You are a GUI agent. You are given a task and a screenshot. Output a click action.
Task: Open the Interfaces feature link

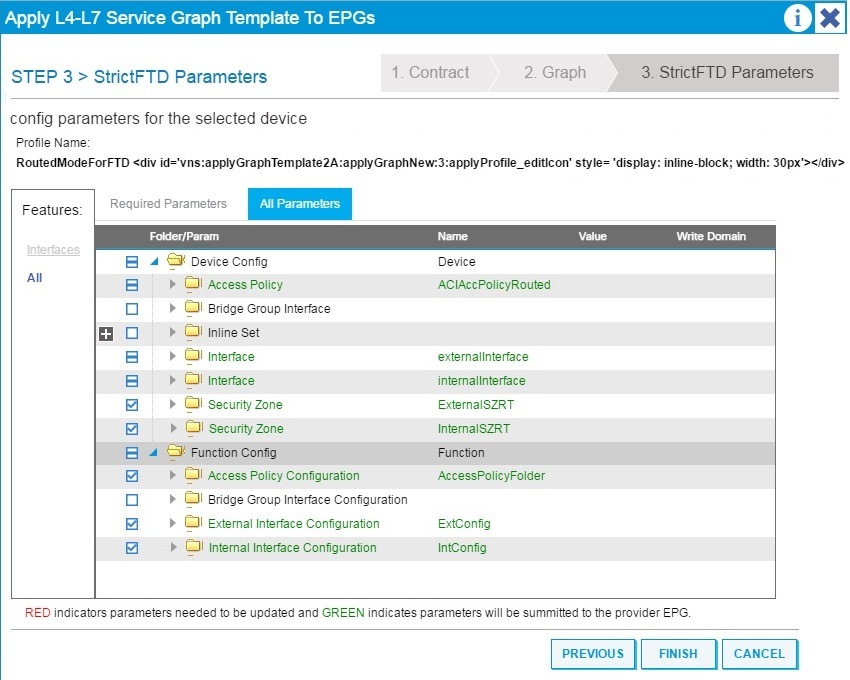click(53, 250)
